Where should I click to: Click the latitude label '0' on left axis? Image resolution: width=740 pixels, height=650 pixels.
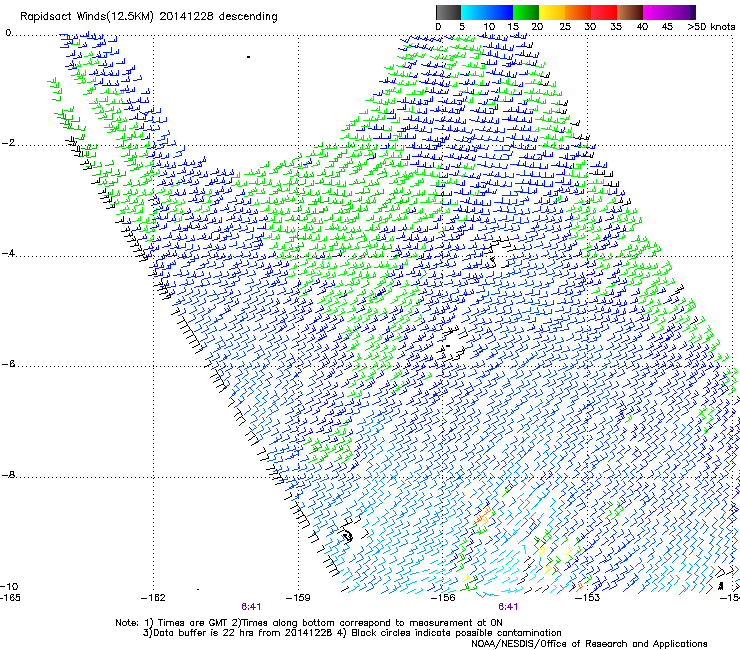click(8, 33)
